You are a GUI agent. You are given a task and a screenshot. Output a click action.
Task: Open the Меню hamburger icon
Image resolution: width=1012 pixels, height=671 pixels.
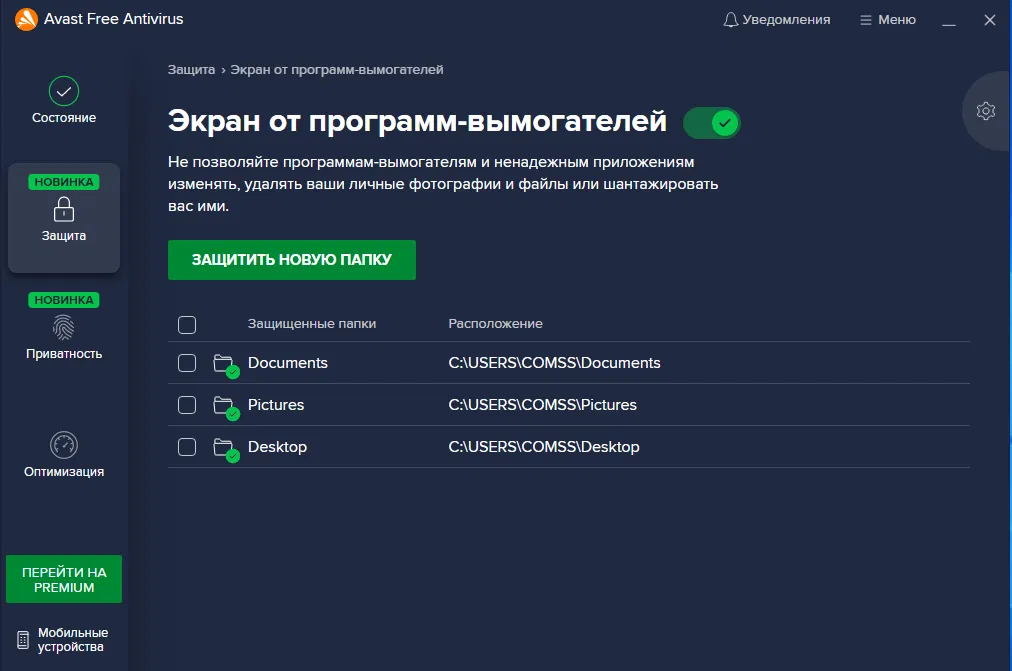pos(865,20)
